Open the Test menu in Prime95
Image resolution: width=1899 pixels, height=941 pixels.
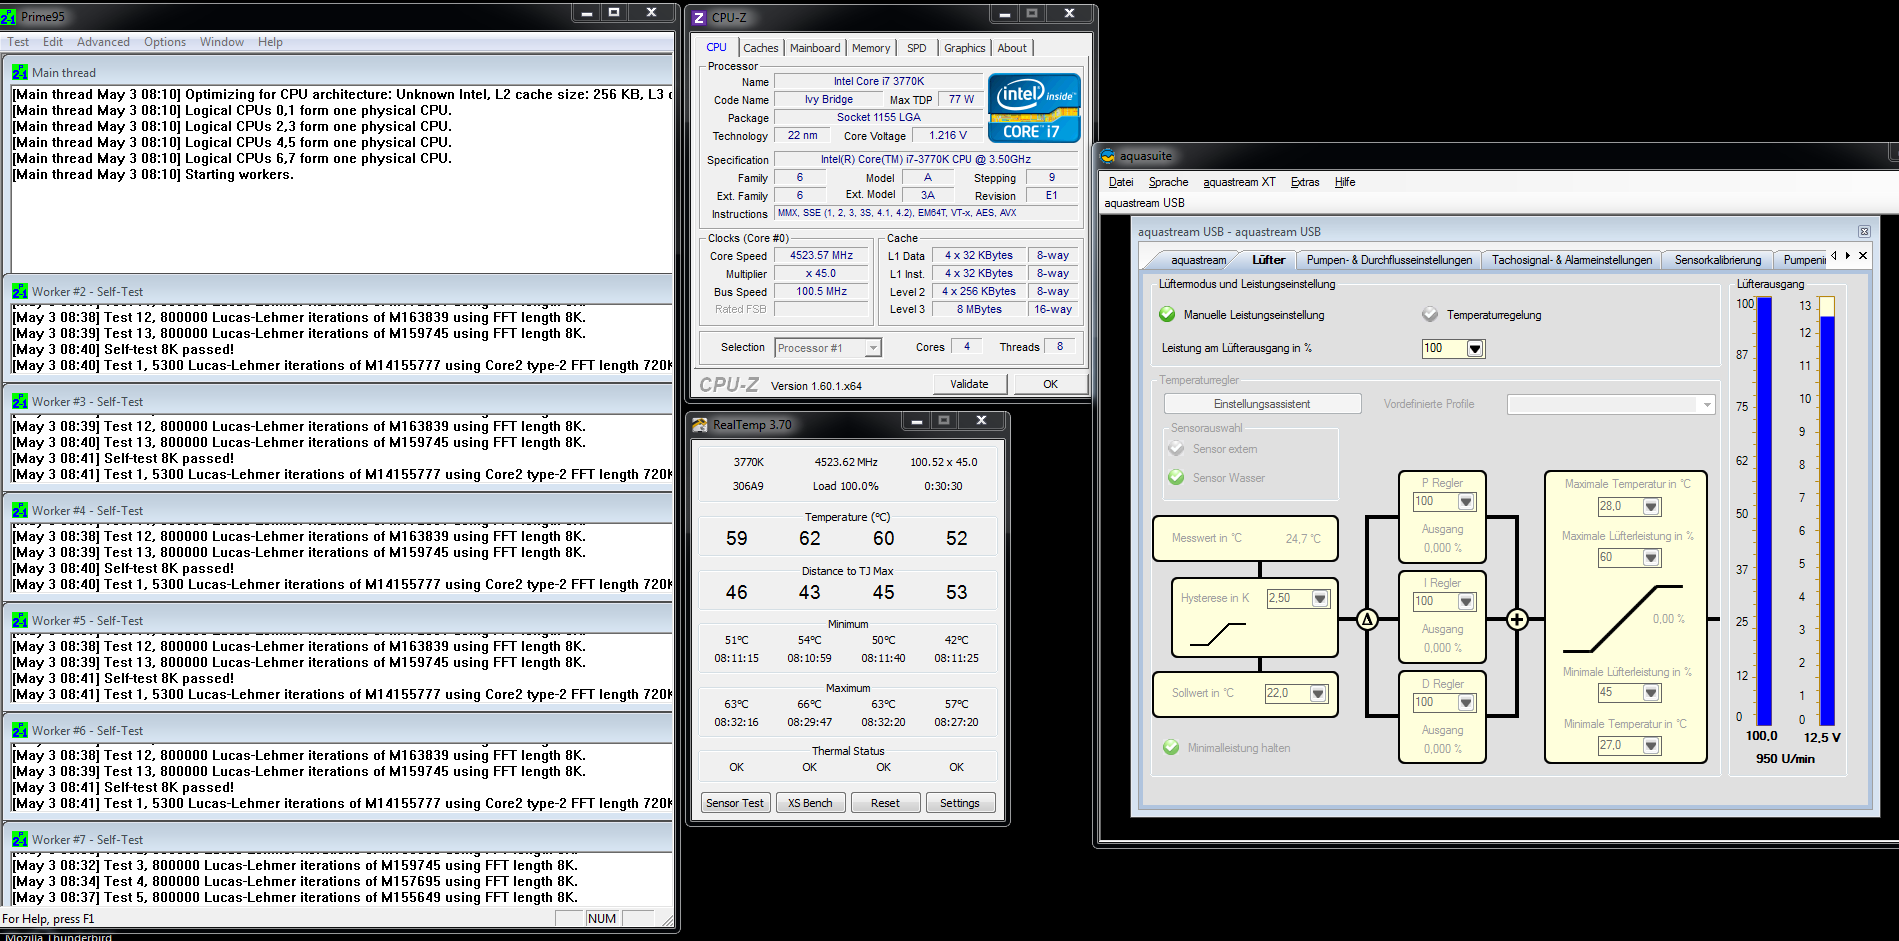point(18,42)
